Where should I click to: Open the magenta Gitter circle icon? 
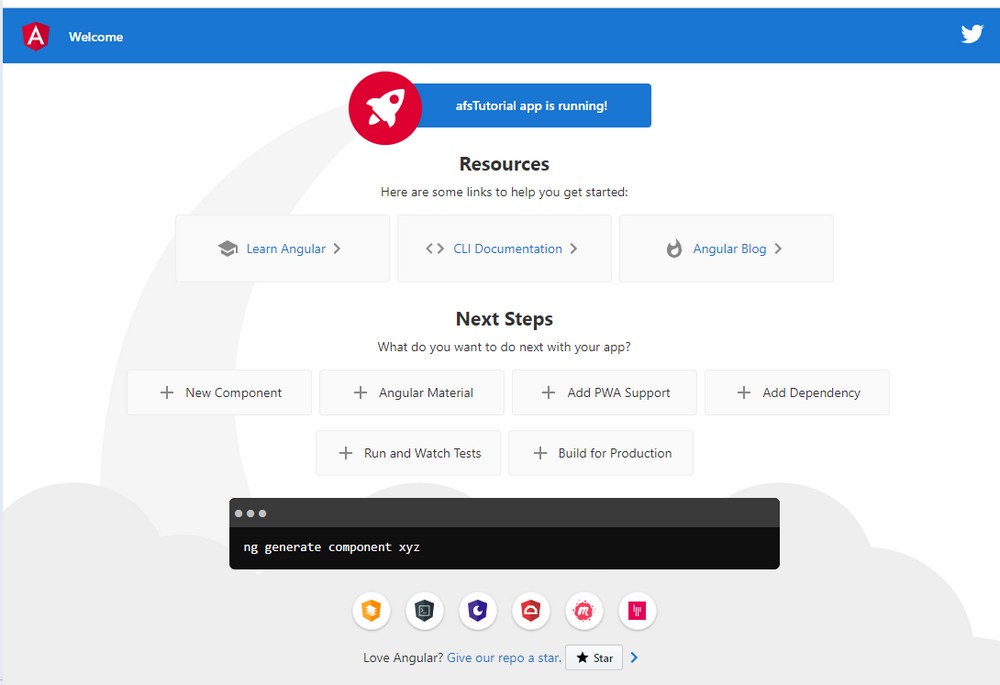pyautogui.click(x=637, y=611)
